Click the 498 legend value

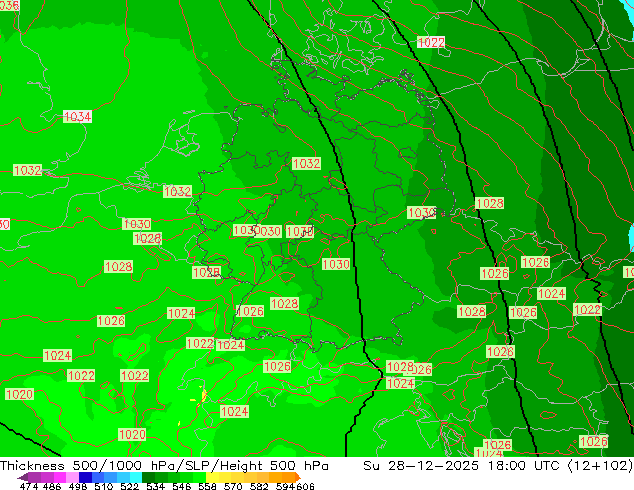coord(78,486)
